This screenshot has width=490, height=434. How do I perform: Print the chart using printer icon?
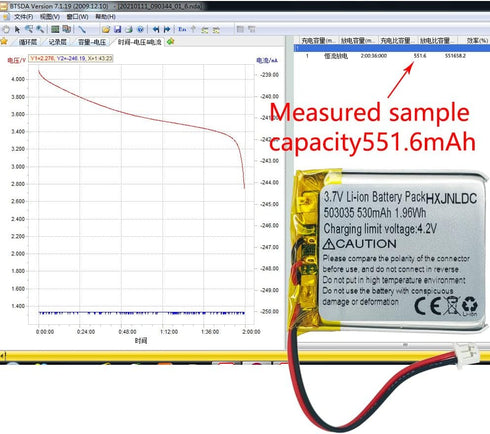click(129, 29)
